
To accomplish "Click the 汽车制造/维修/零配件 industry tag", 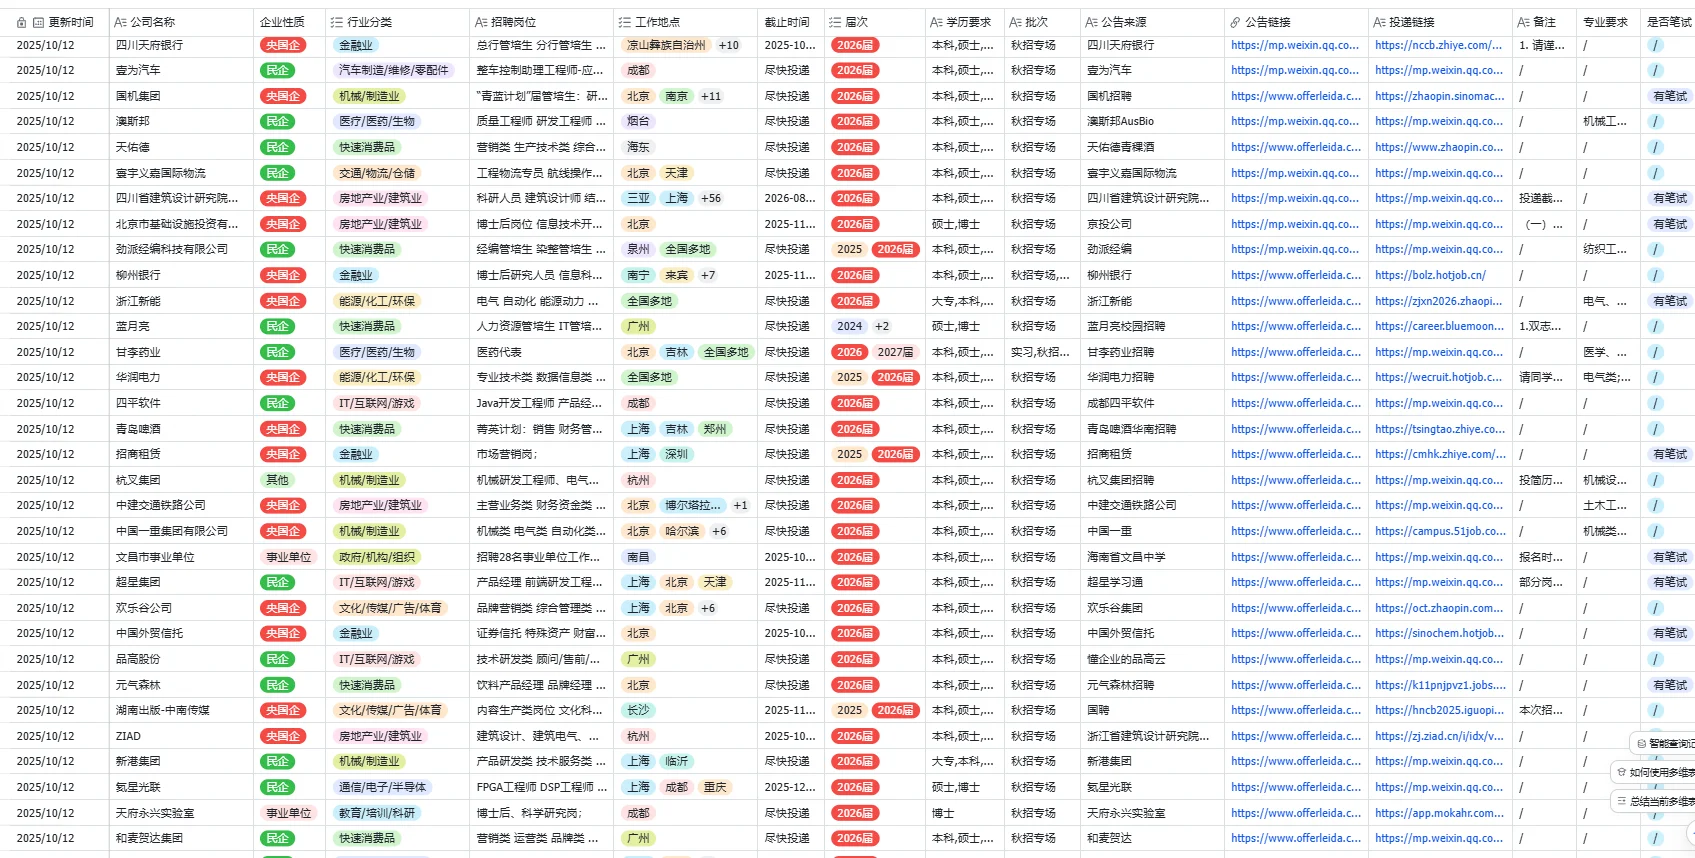I will click(x=393, y=70).
